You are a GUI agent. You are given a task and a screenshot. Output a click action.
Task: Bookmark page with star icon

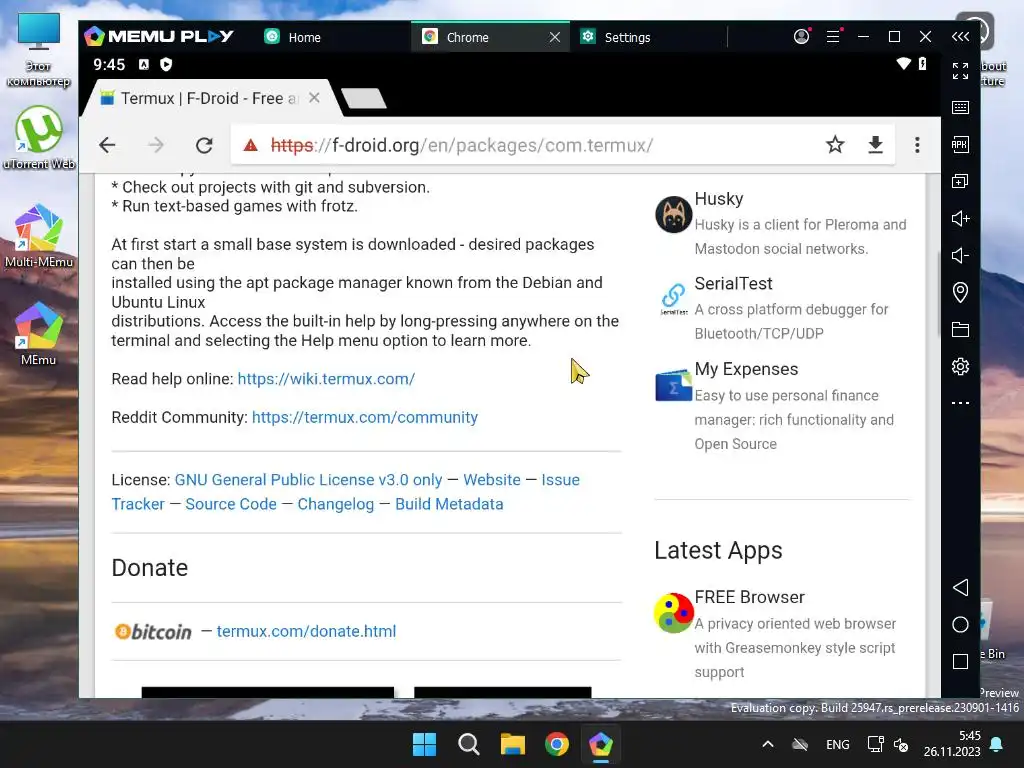coord(835,144)
